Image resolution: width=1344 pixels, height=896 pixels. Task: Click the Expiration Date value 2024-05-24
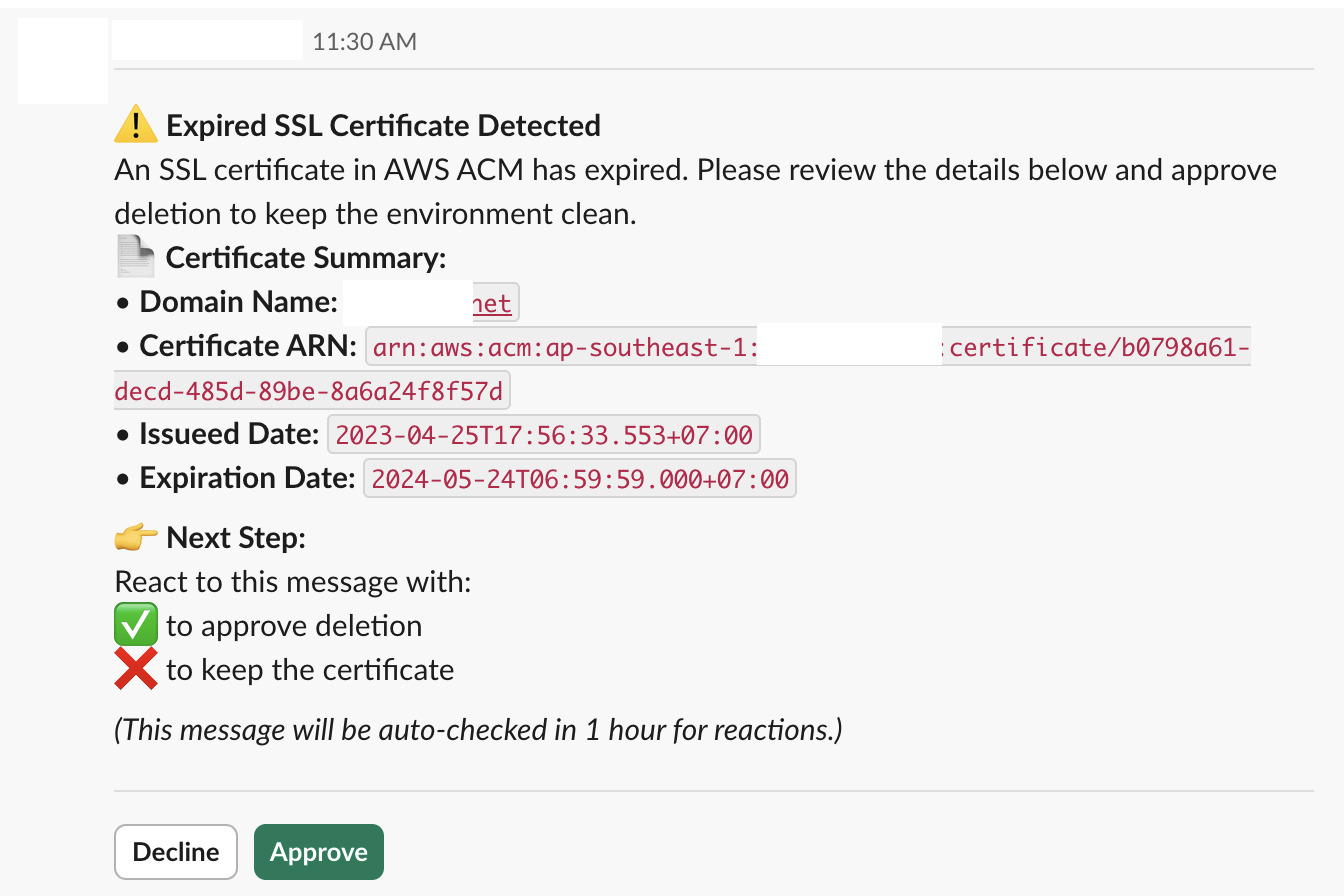[x=580, y=479]
